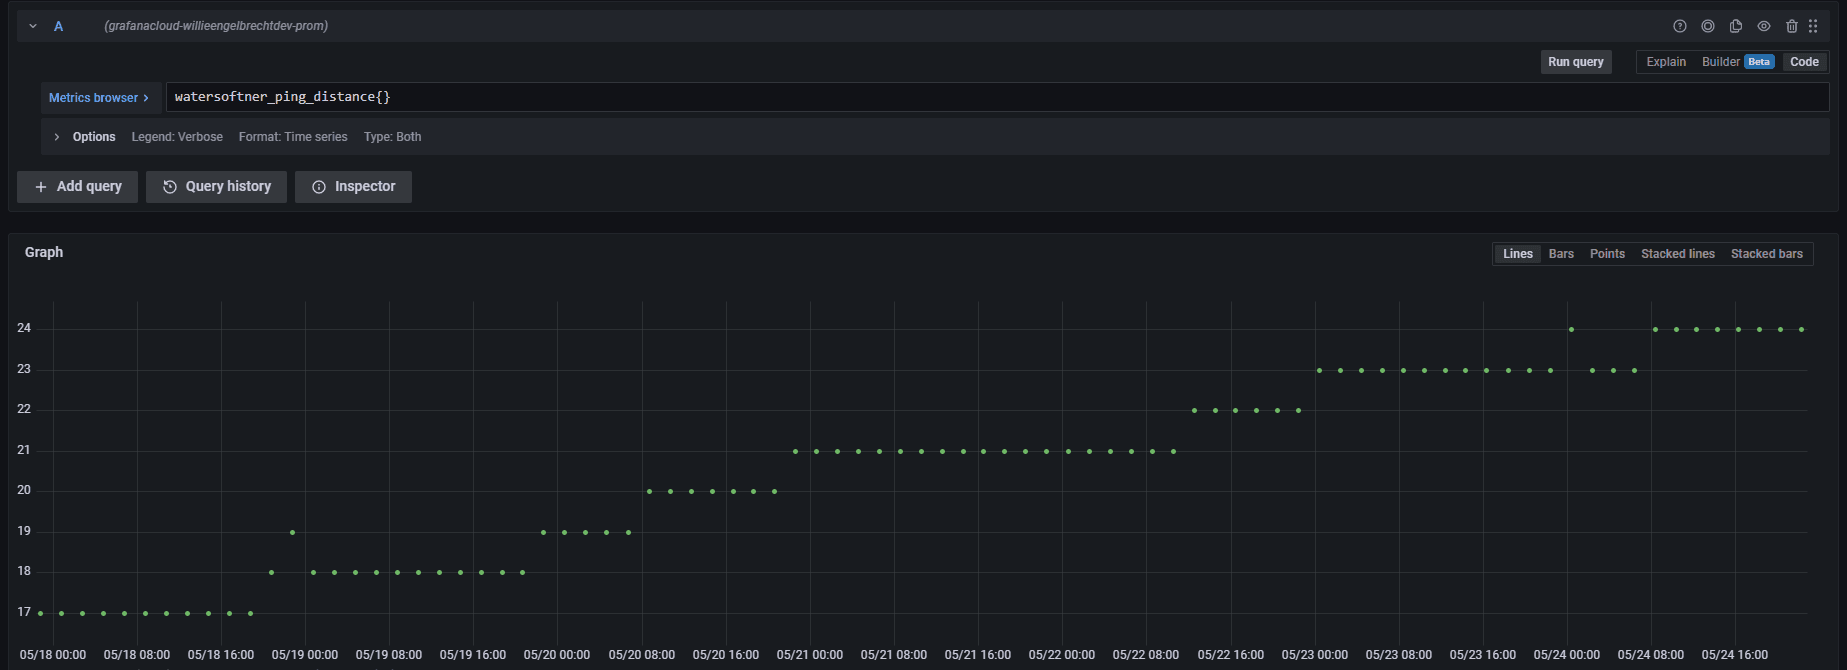The image size is (1847, 670).
Task: Switch the graph style to Stacked lines
Action: [1677, 254]
